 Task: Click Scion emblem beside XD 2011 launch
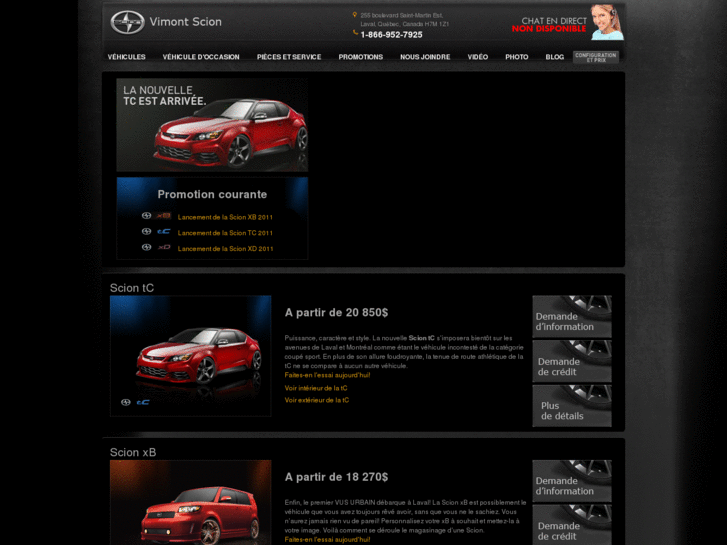pyautogui.click(x=147, y=247)
